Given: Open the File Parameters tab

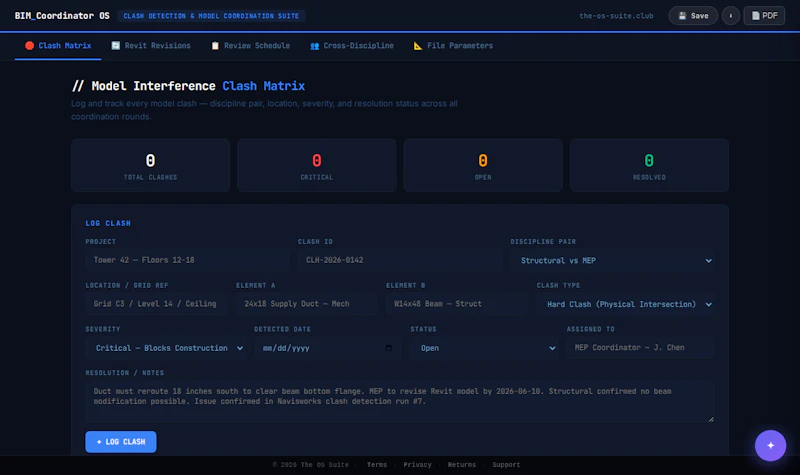Looking at the screenshot, I should coord(453,46).
